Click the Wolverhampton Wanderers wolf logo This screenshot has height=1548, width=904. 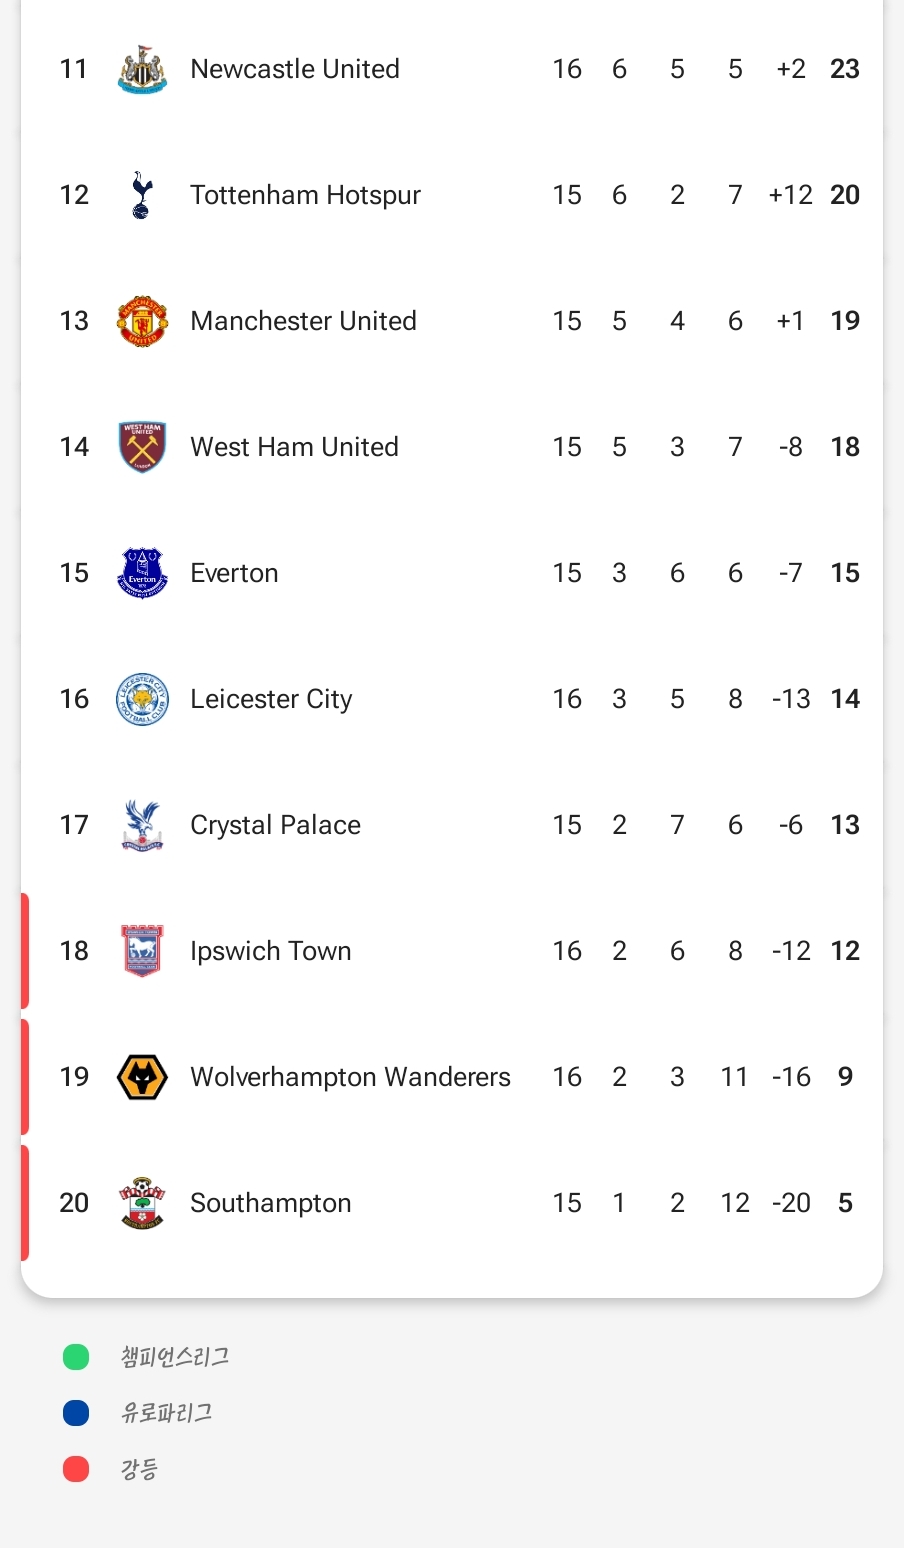click(x=142, y=1077)
